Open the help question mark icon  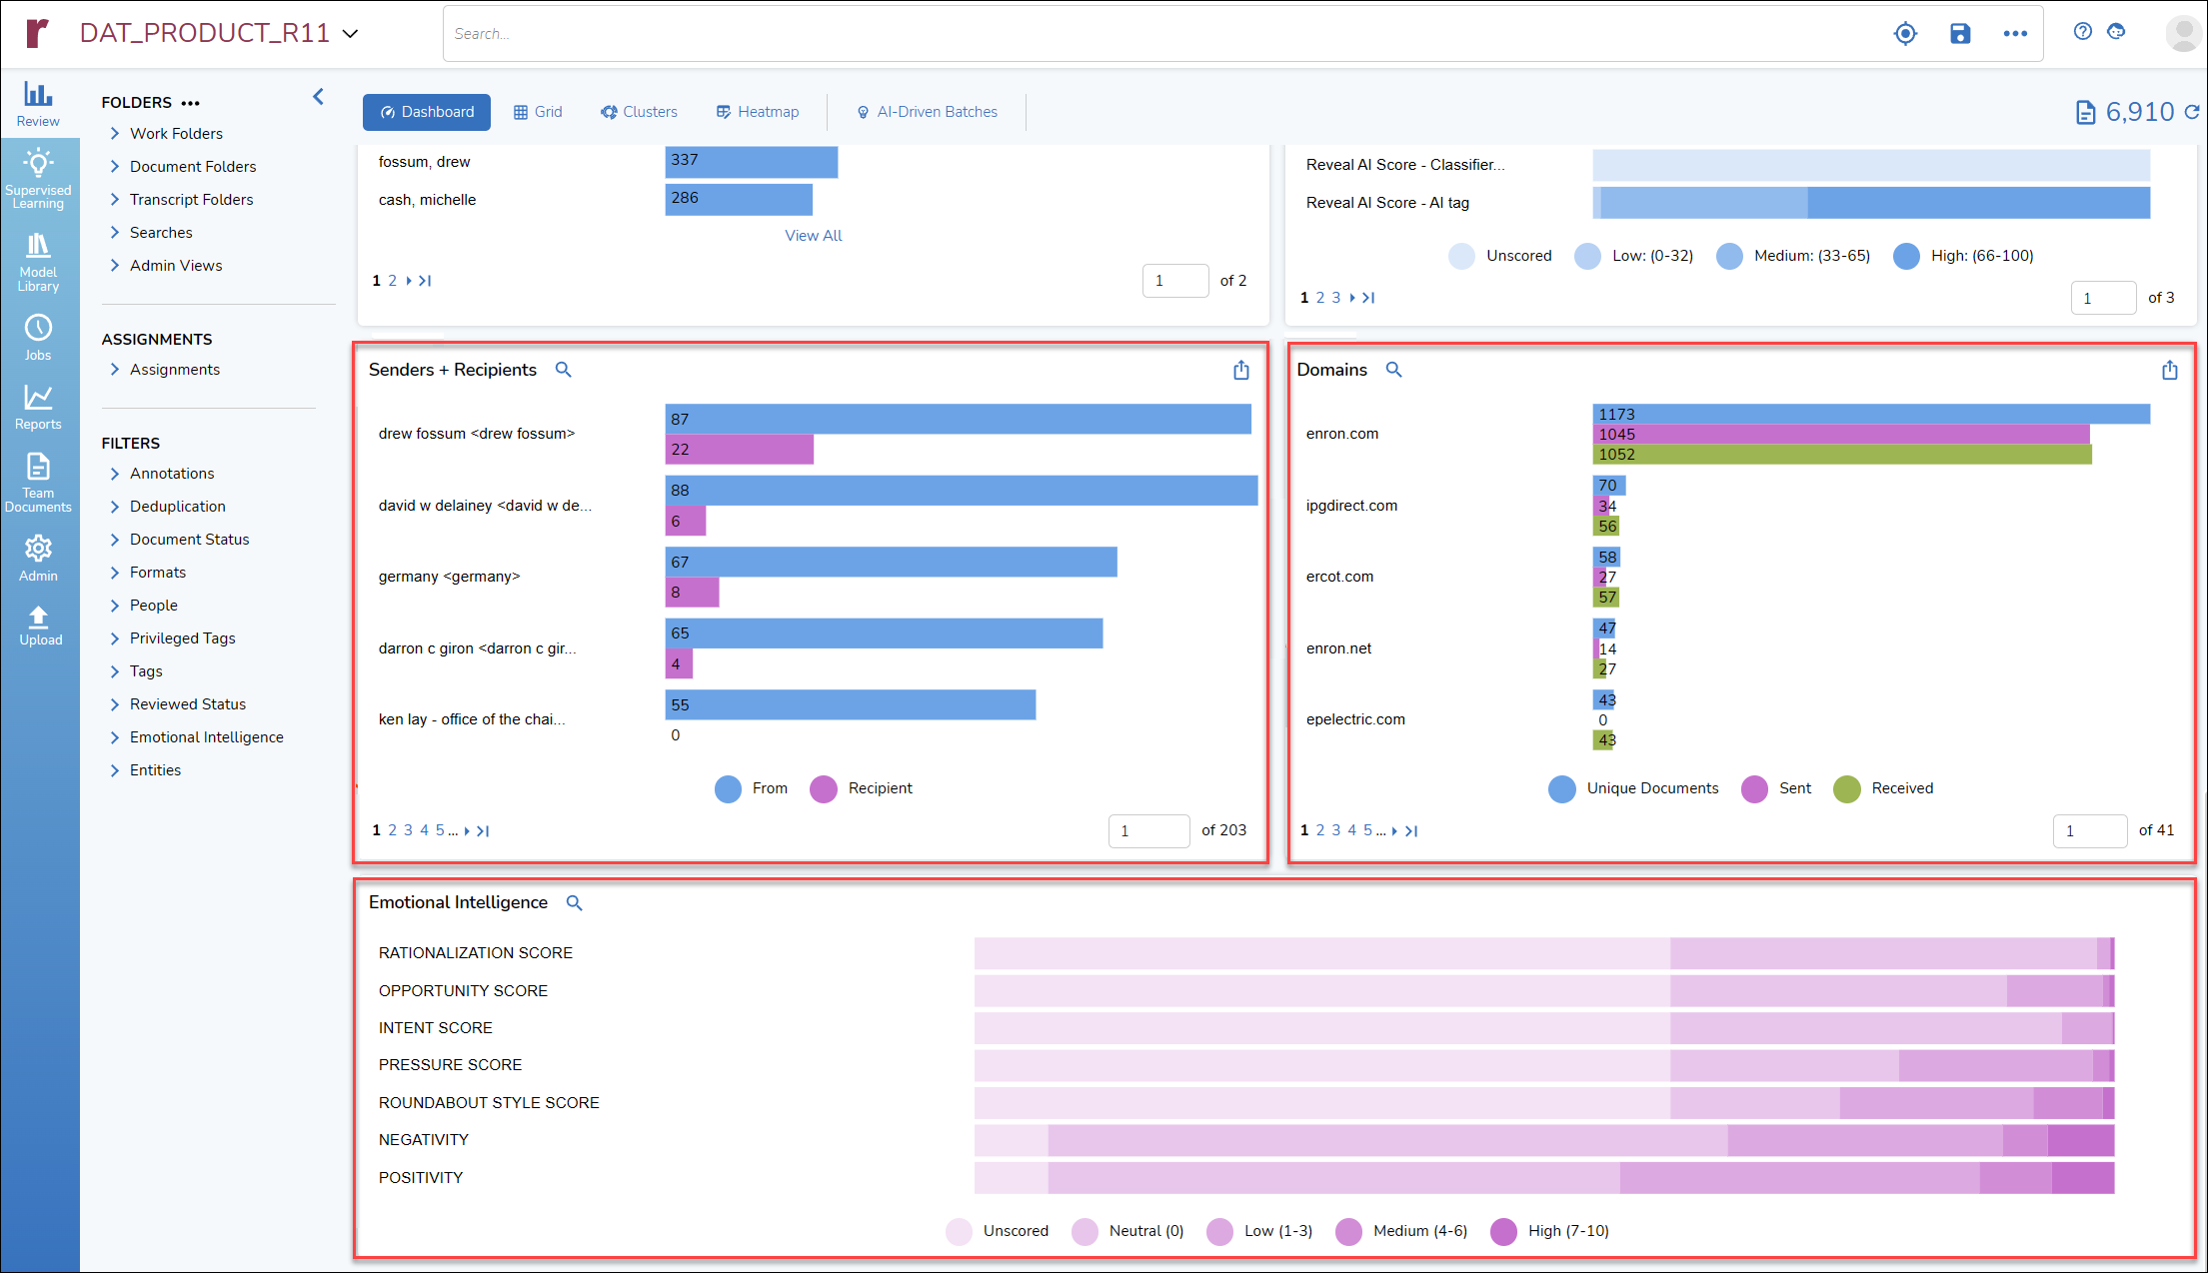pos(2082,31)
